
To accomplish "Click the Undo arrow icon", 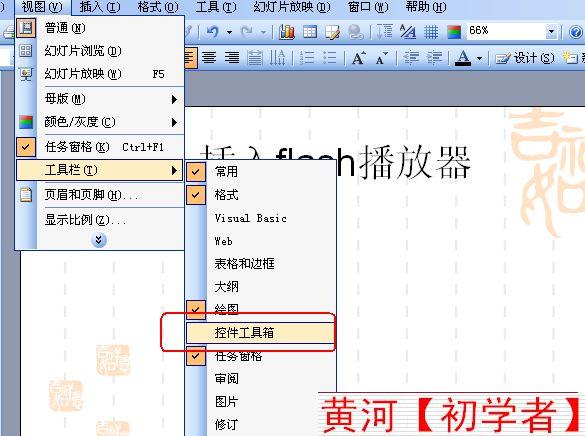I will pyautogui.click(x=213, y=32).
